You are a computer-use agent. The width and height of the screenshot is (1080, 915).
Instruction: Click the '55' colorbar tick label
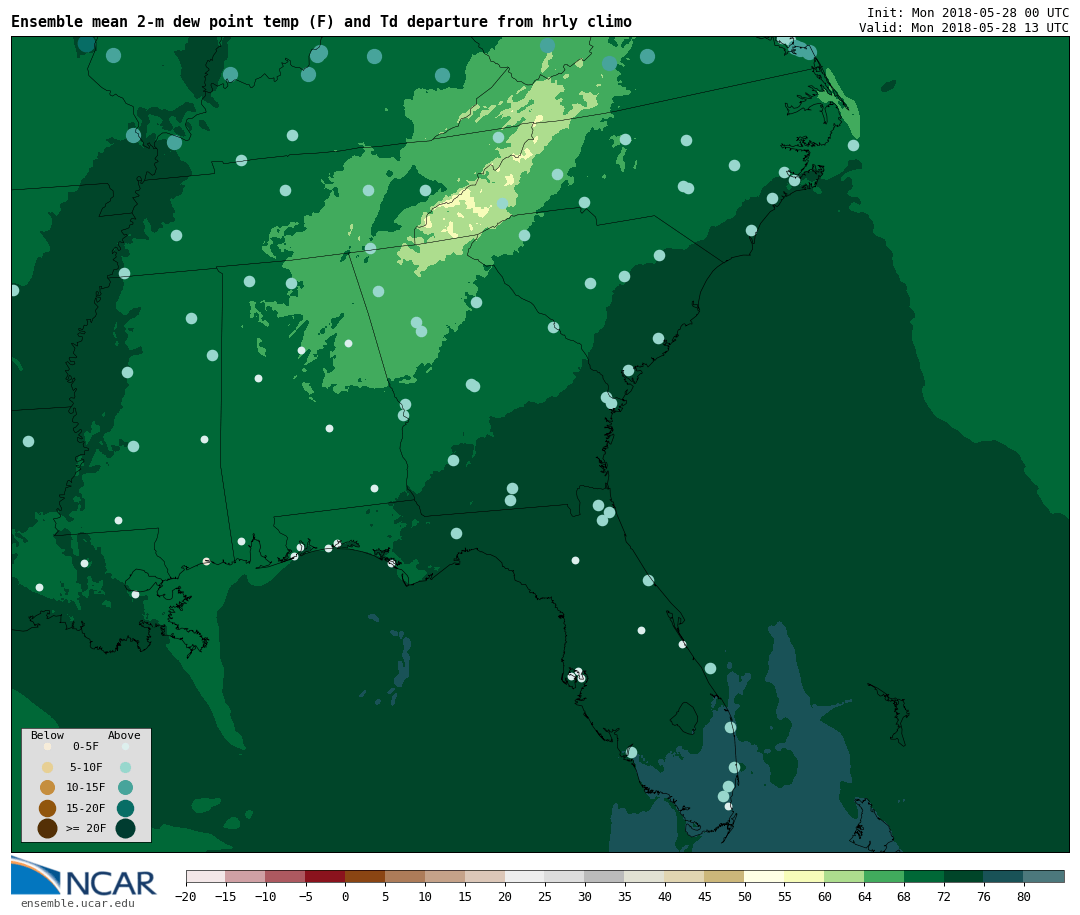click(785, 897)
